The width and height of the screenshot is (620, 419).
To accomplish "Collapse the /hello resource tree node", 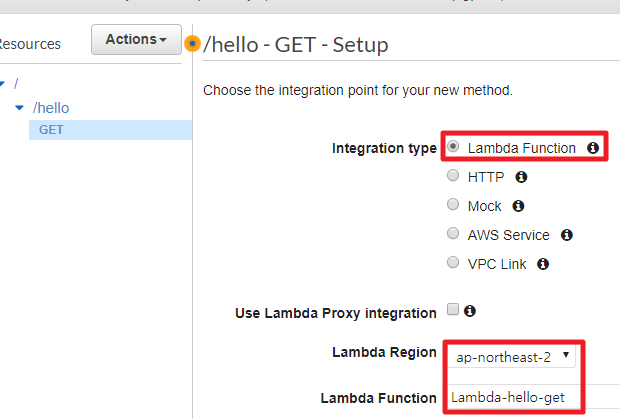I will 19,108.
